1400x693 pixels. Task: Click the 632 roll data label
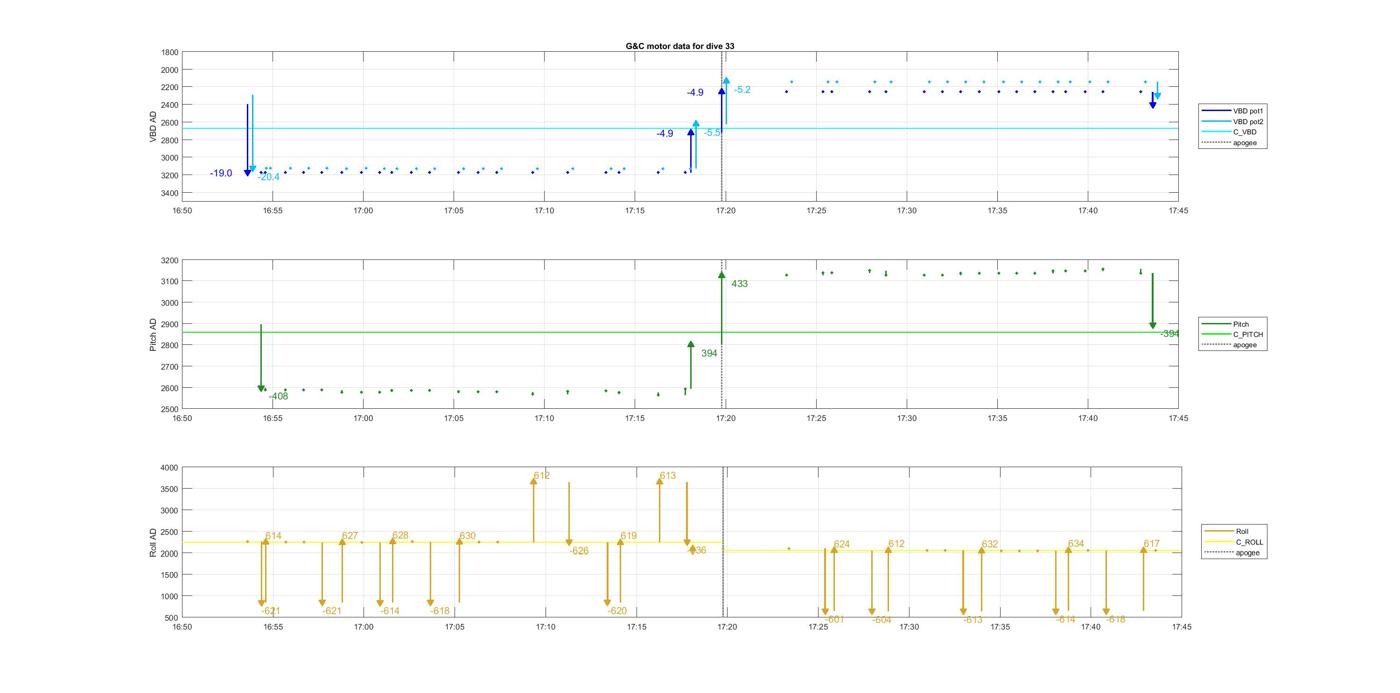coord(990,545)
